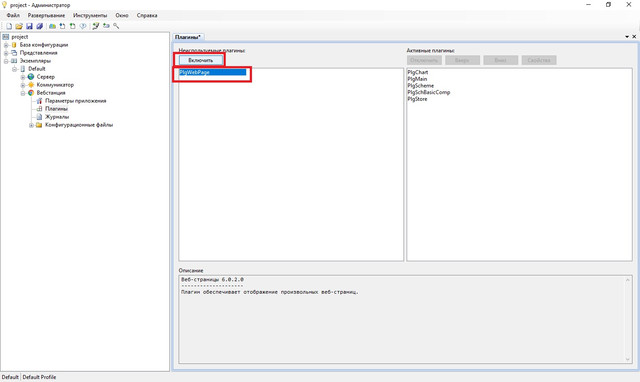Select the Default instance node
Viewport: 640px width, 382px height.
pos(37,69)
